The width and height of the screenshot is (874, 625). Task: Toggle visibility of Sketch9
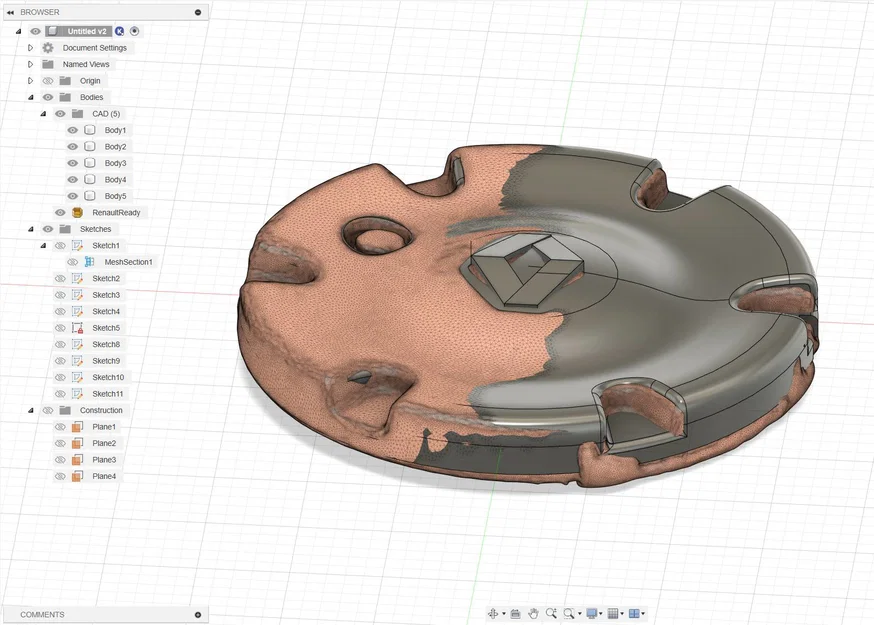point(60,361)
